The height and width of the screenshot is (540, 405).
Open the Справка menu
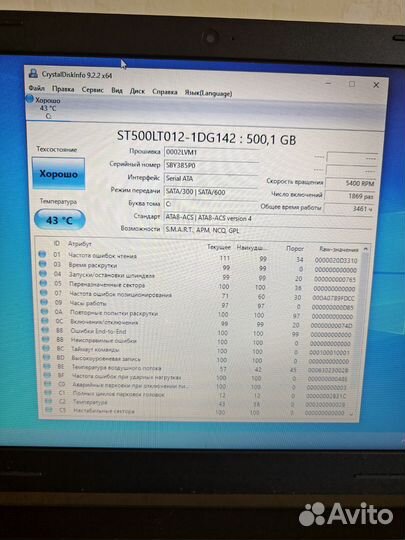click(x=165, y=92)
